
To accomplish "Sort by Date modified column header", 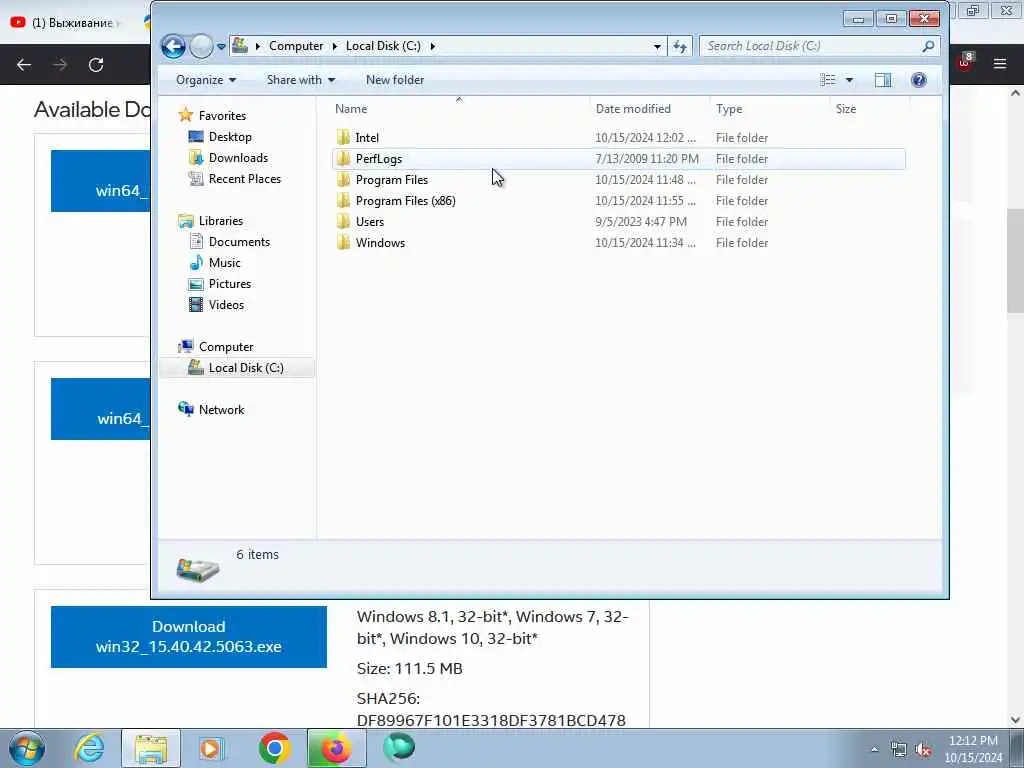I will (650, 108).
